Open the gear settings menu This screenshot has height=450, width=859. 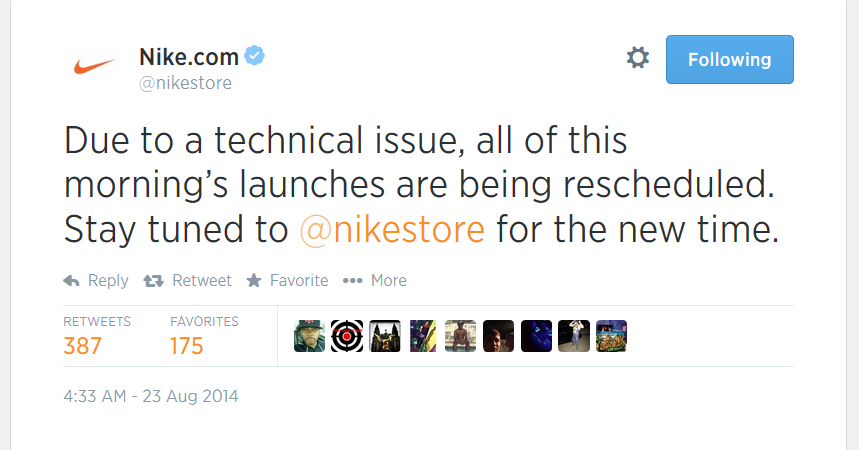click(x=637, y=59)
